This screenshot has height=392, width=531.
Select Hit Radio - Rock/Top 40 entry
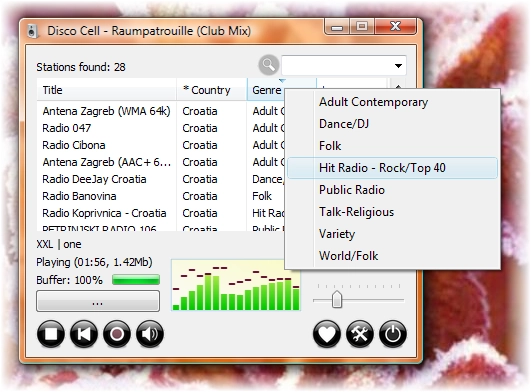392,168
